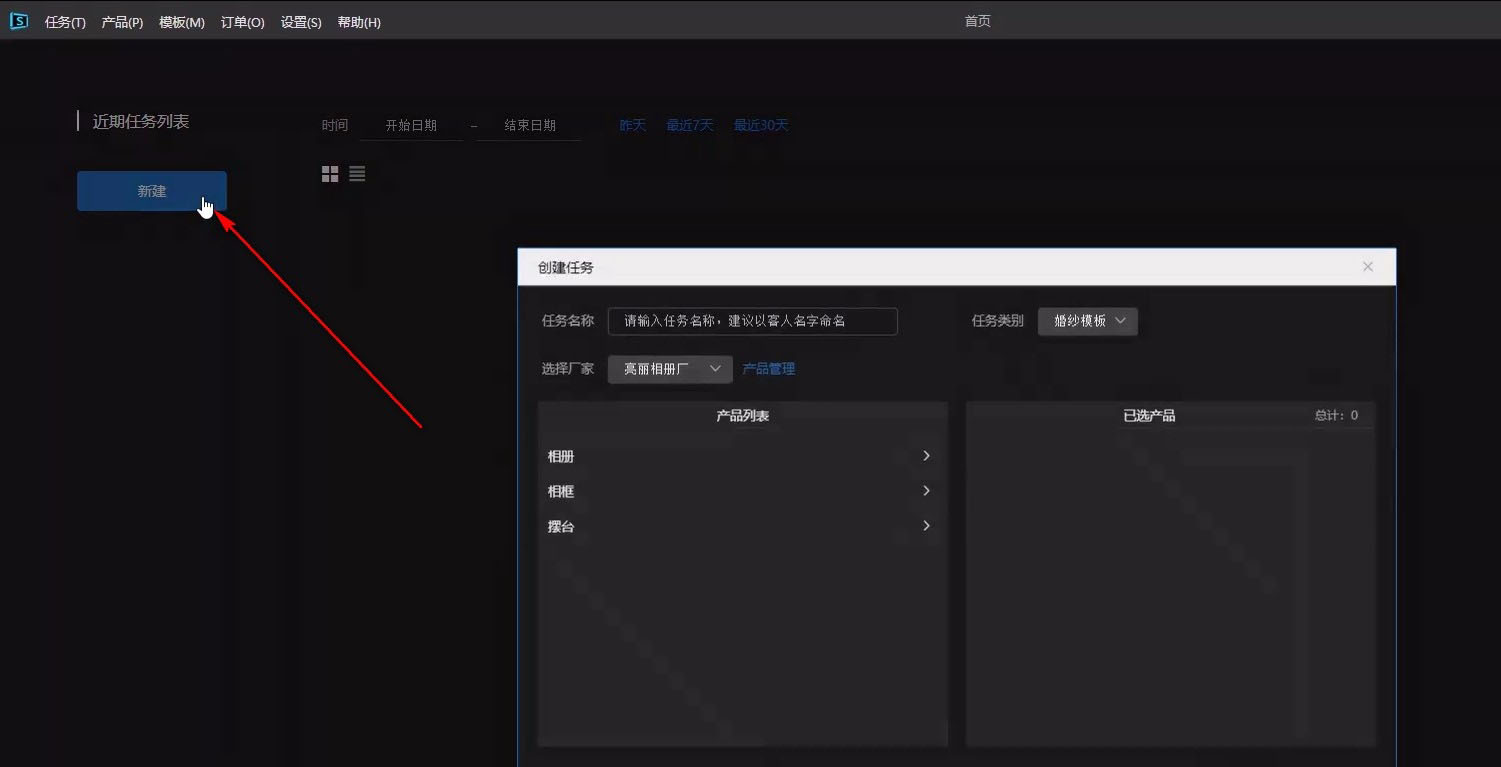Click the 总计: 0 label
The image size is (1501, 767).
(1337, 415)
